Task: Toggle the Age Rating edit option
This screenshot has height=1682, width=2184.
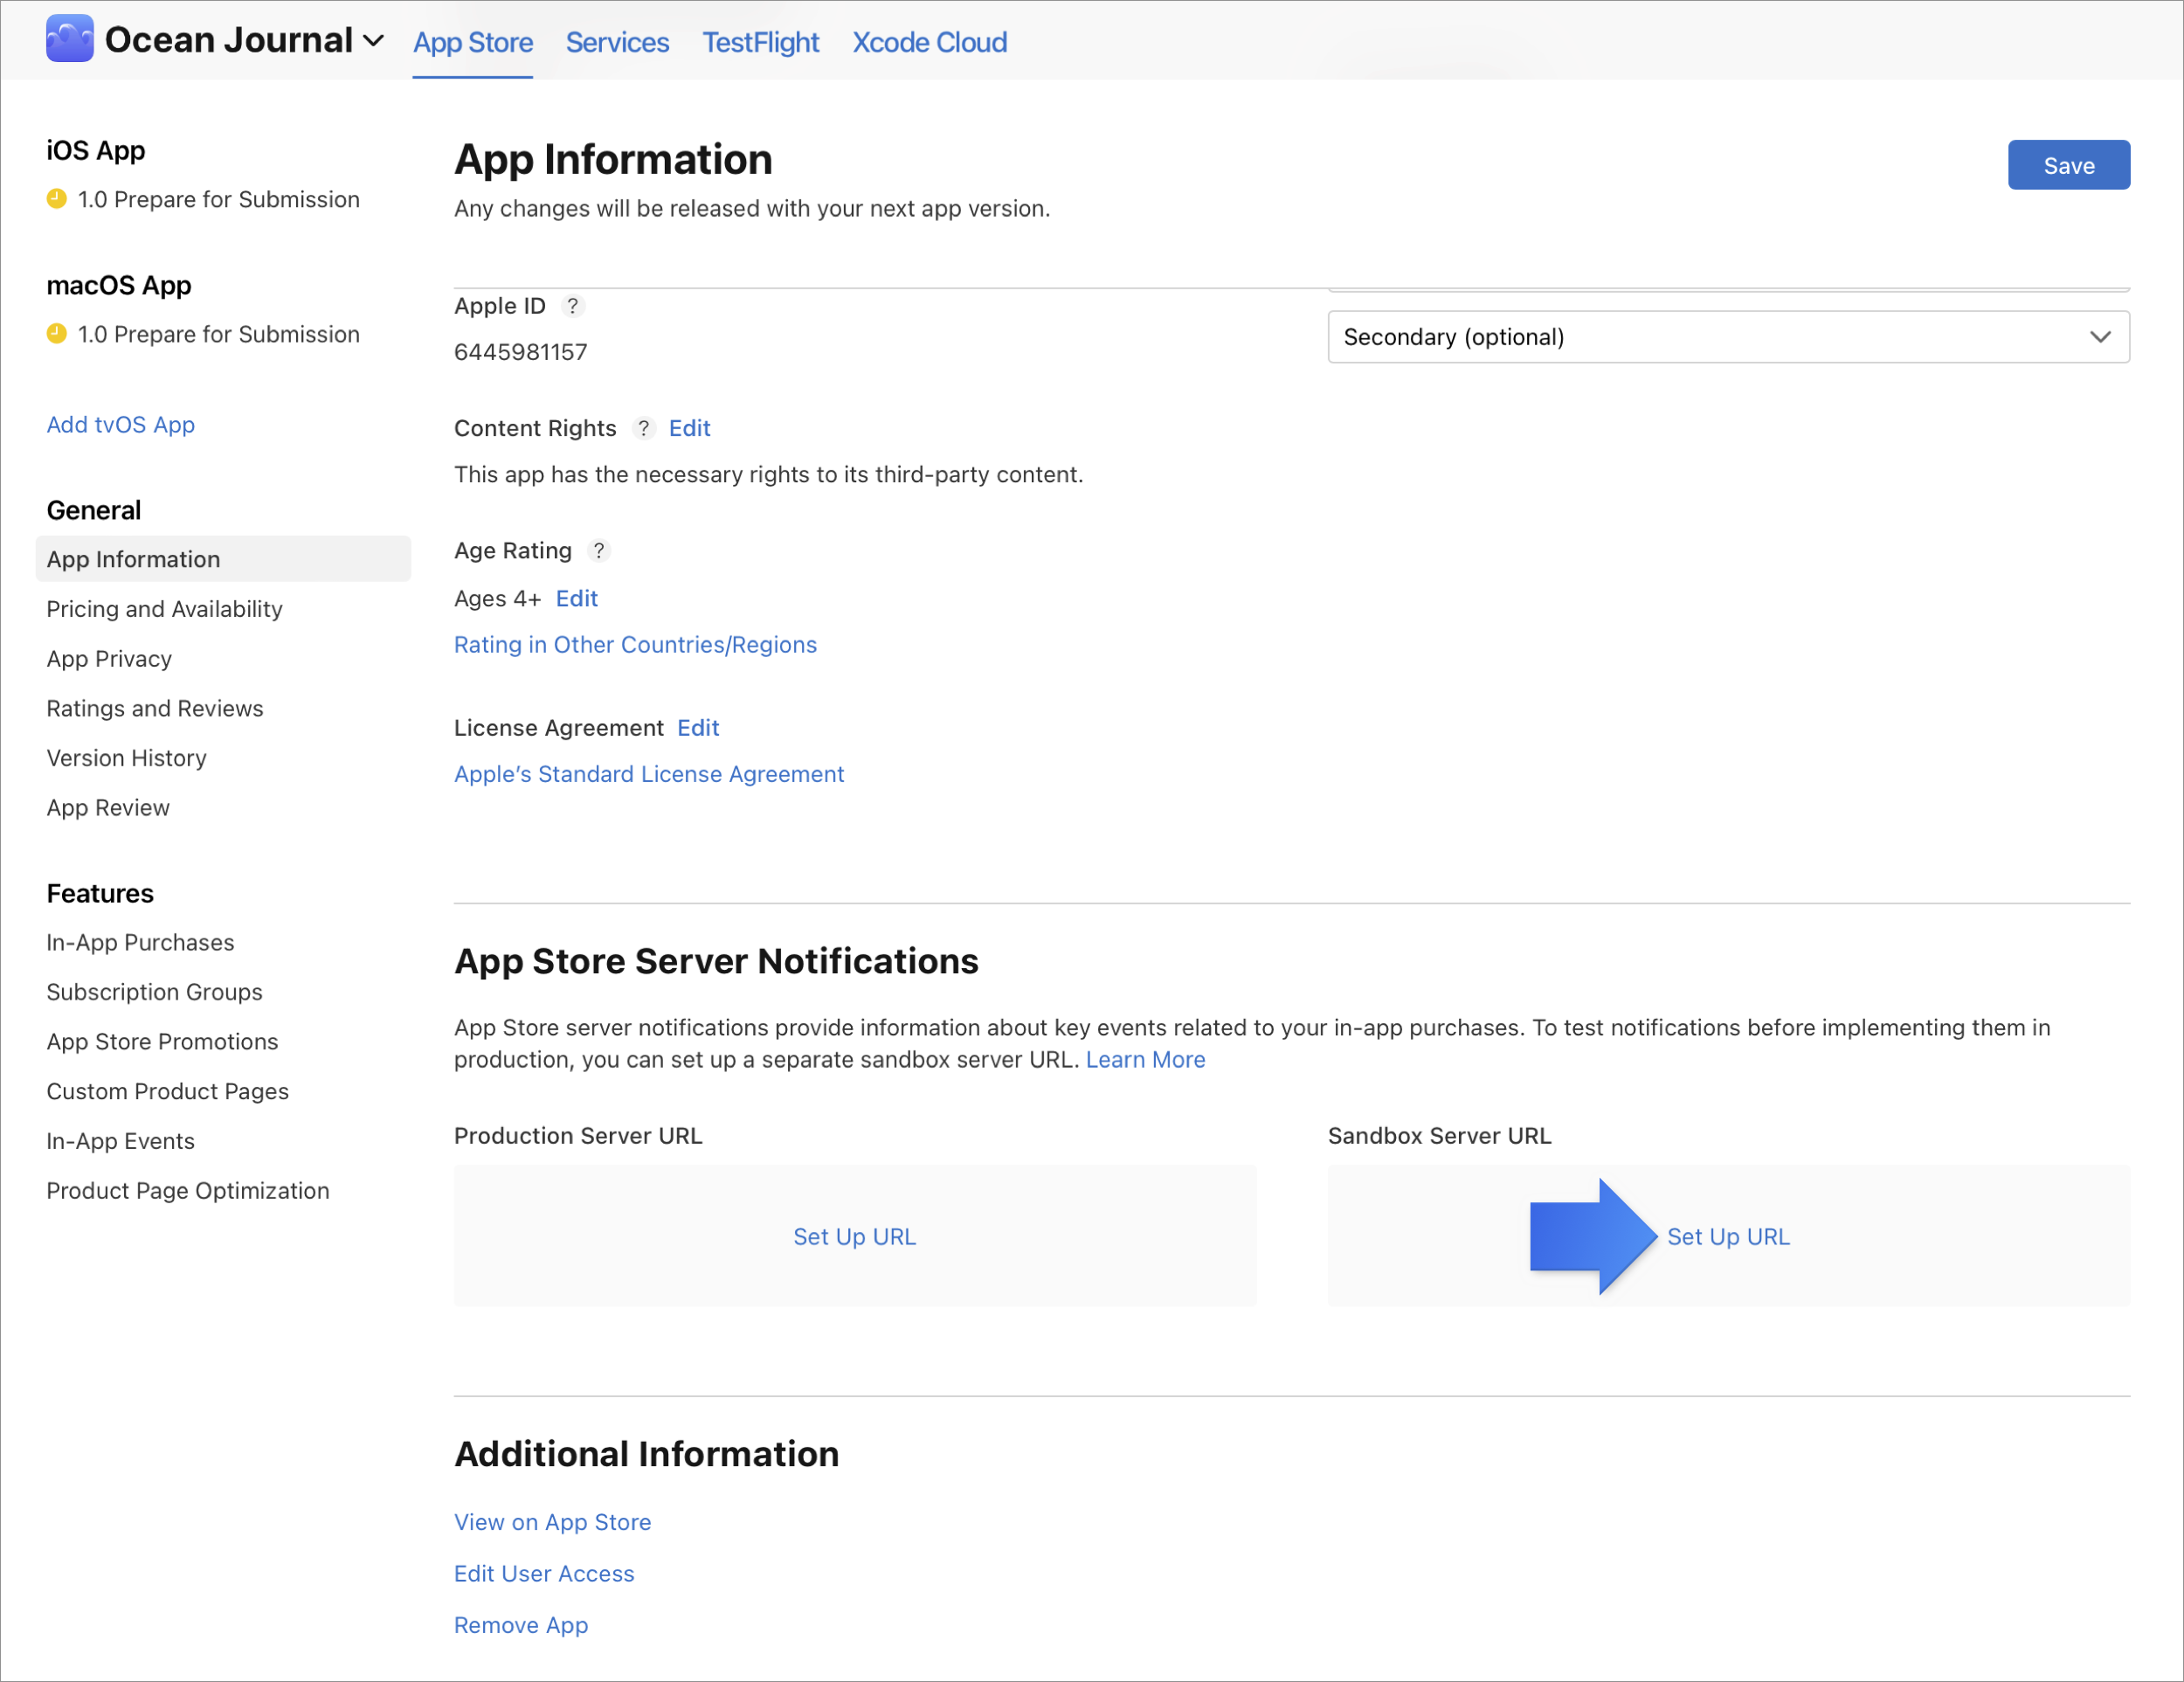Action: [x=577, y=597]
